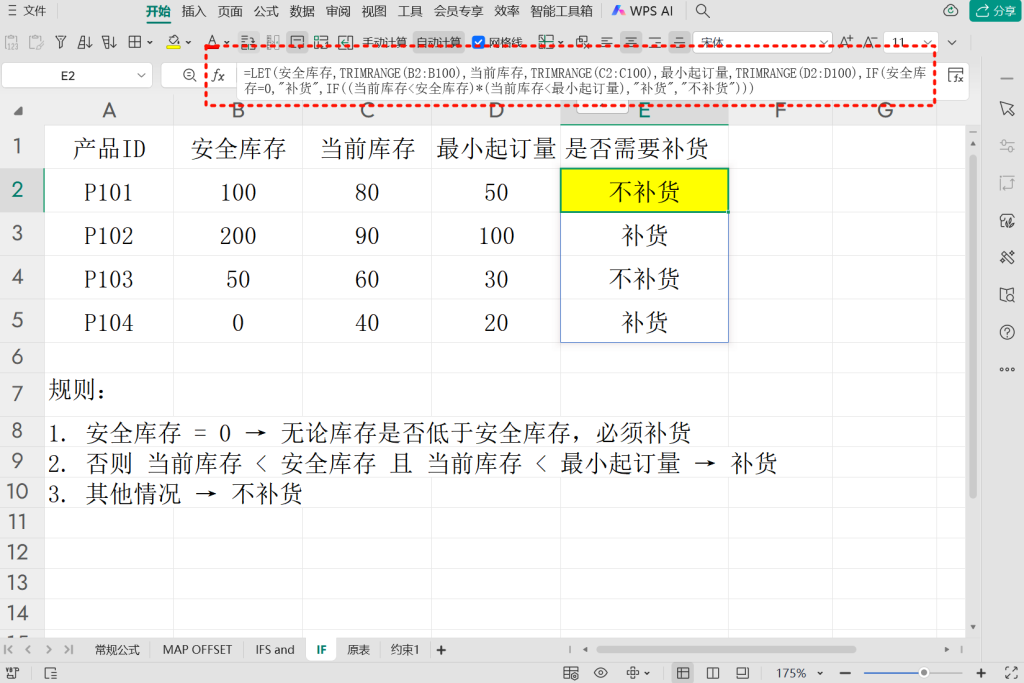Open the 智能工具箱 ribbon tab
Screen dimensions: 1024x683
(562, 11)
